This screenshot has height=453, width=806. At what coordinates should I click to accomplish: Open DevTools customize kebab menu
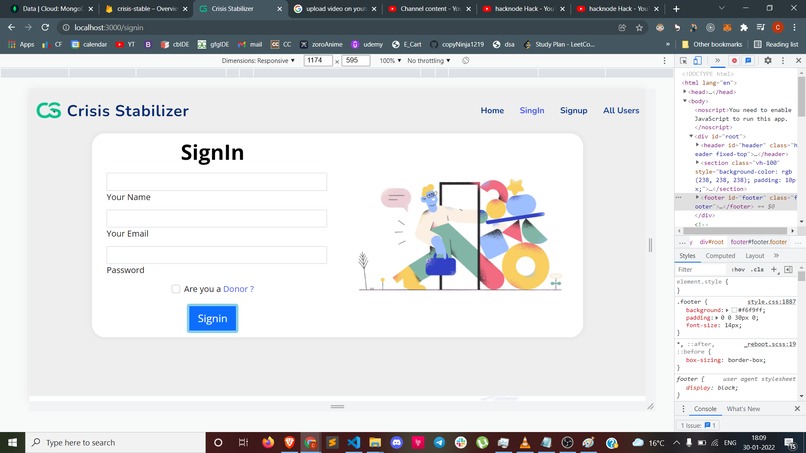pos(783,61)
